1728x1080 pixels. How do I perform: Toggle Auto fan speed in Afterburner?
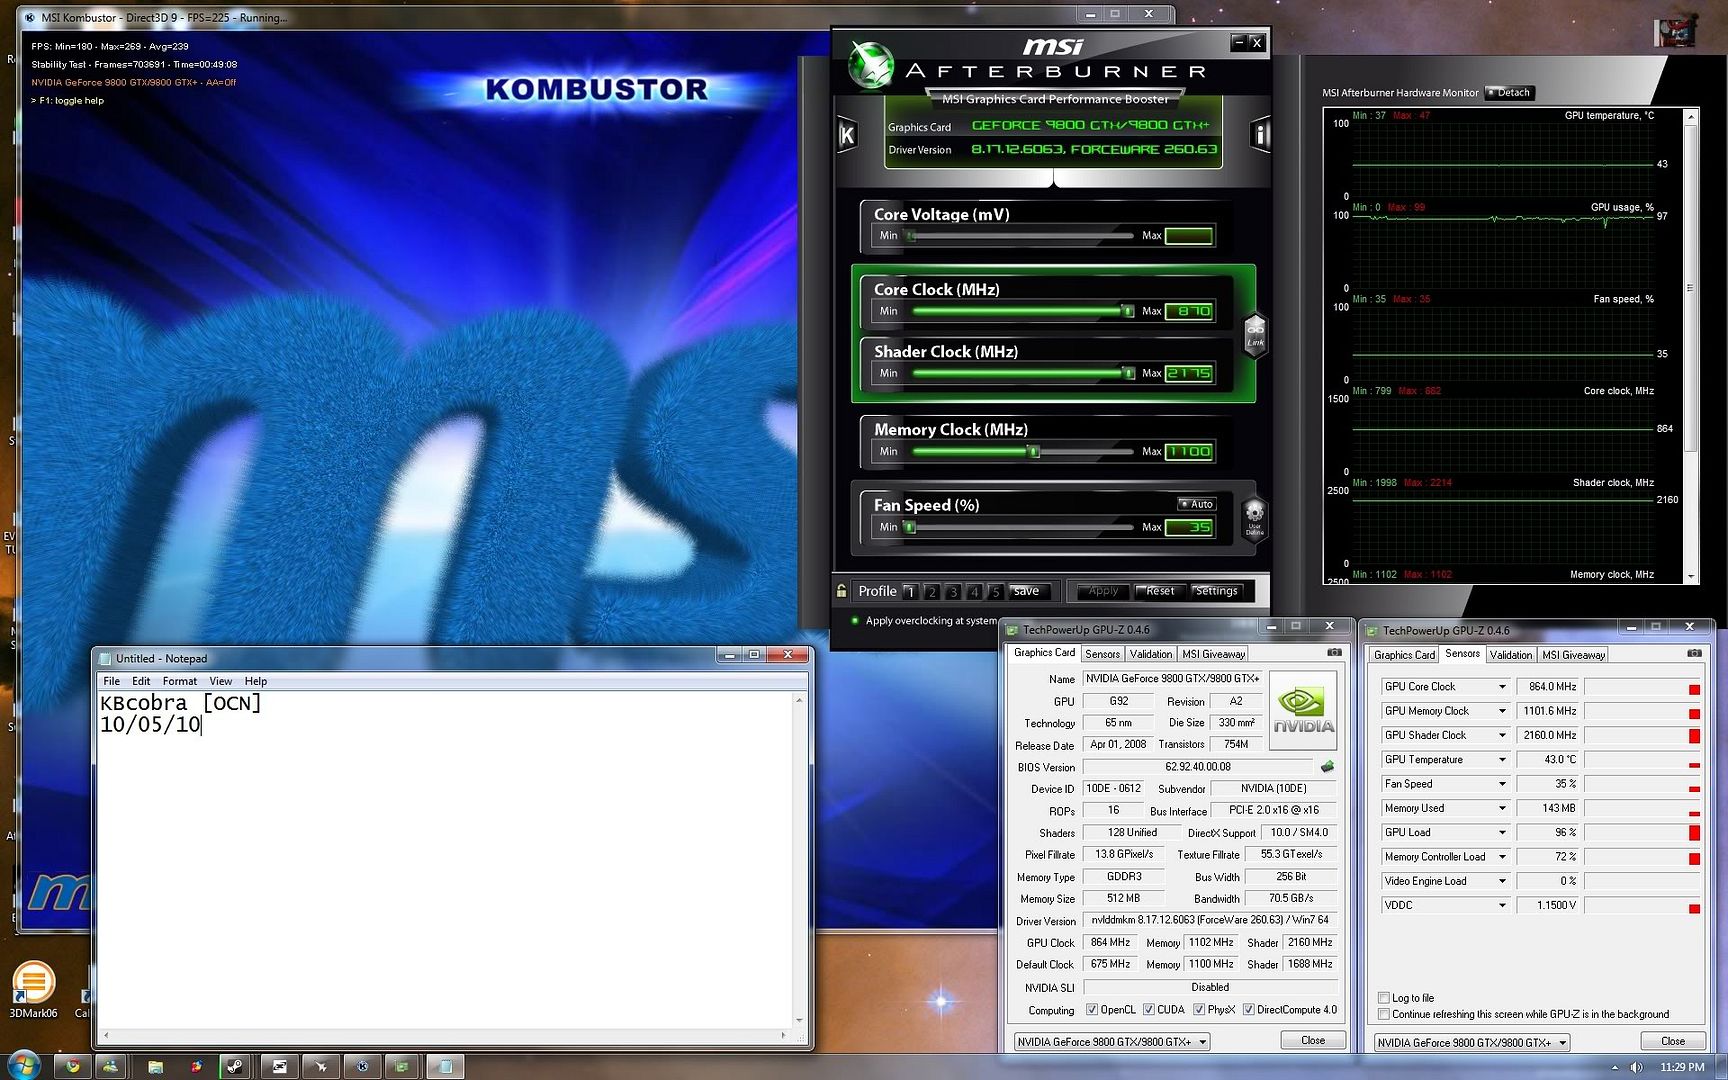(x=1197, y=504)
